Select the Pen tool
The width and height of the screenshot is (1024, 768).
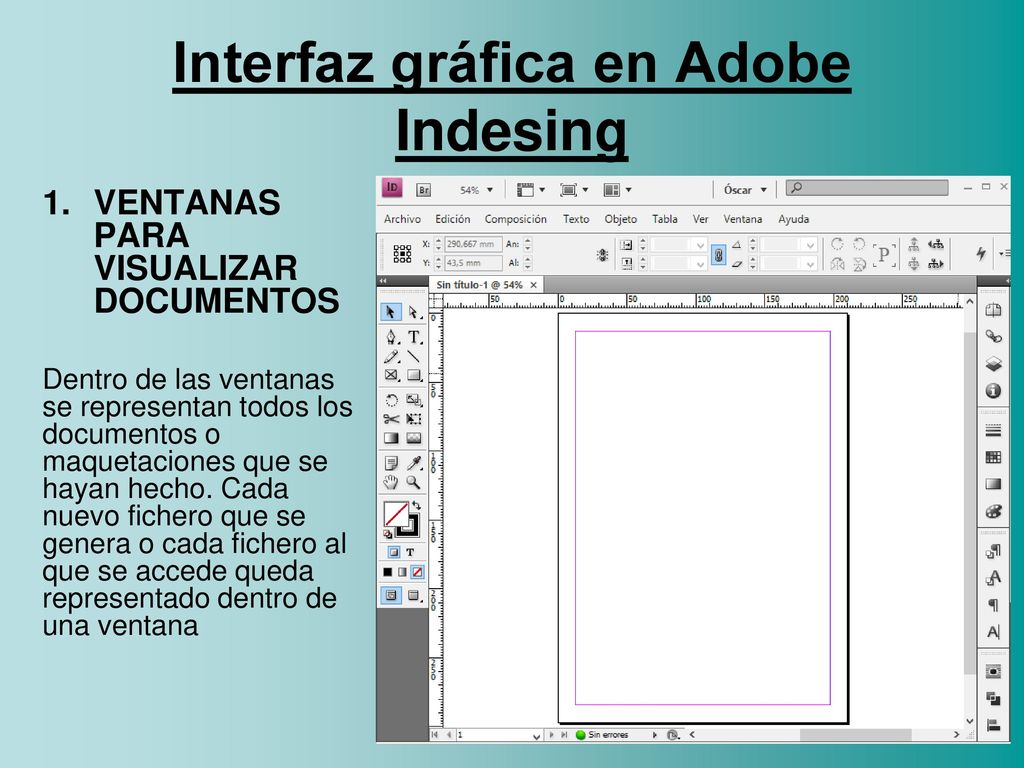391,337
